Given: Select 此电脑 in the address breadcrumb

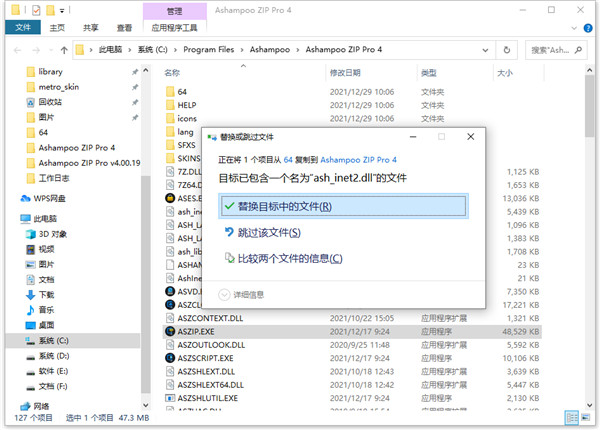Looking at the screenshot, I should pyautogui.click(x=110, y=50).
